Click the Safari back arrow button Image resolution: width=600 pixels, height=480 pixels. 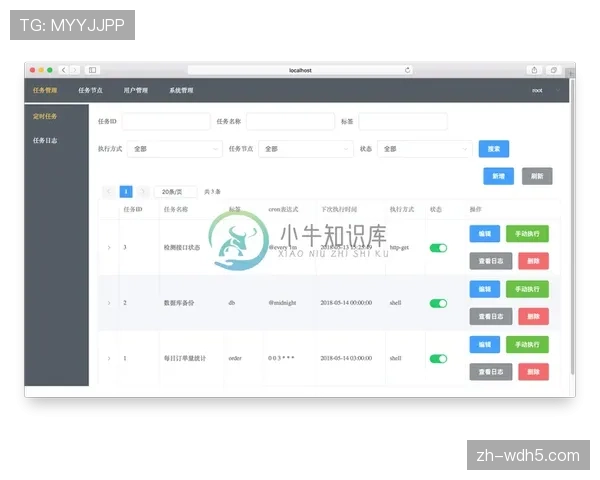64,70
